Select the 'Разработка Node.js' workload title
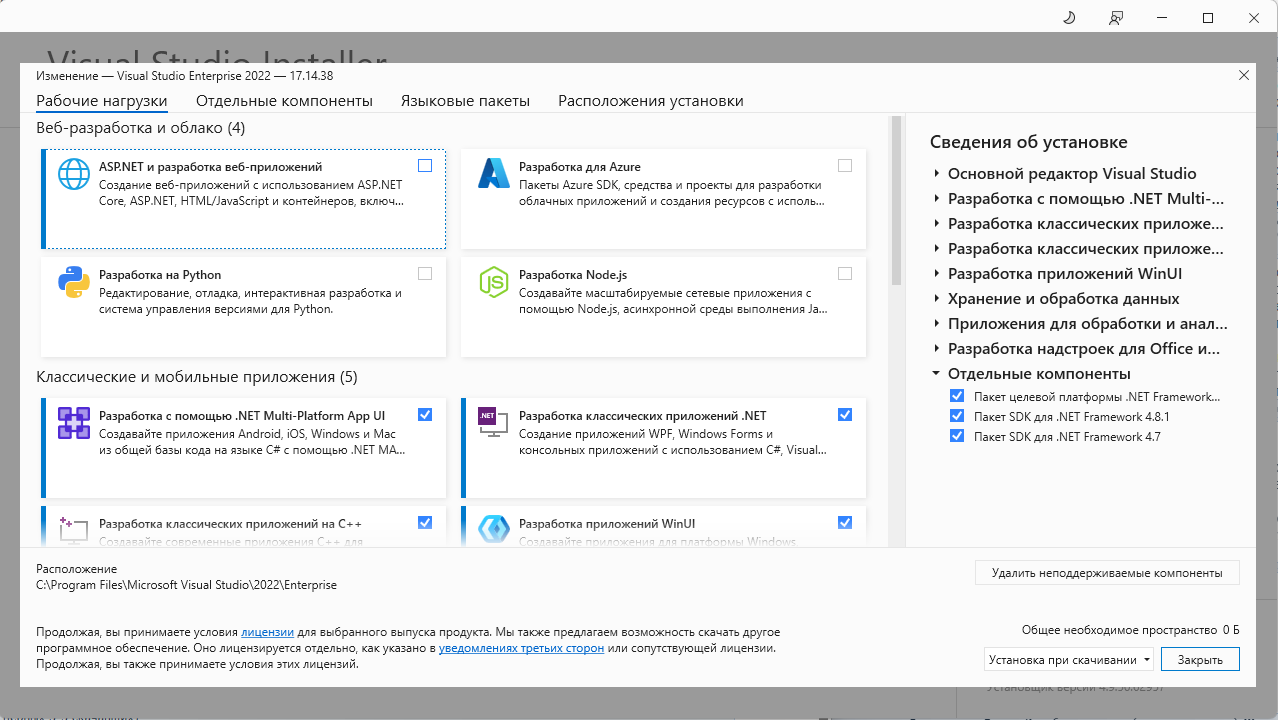The image size is (1278, 720). coord(573,275)
